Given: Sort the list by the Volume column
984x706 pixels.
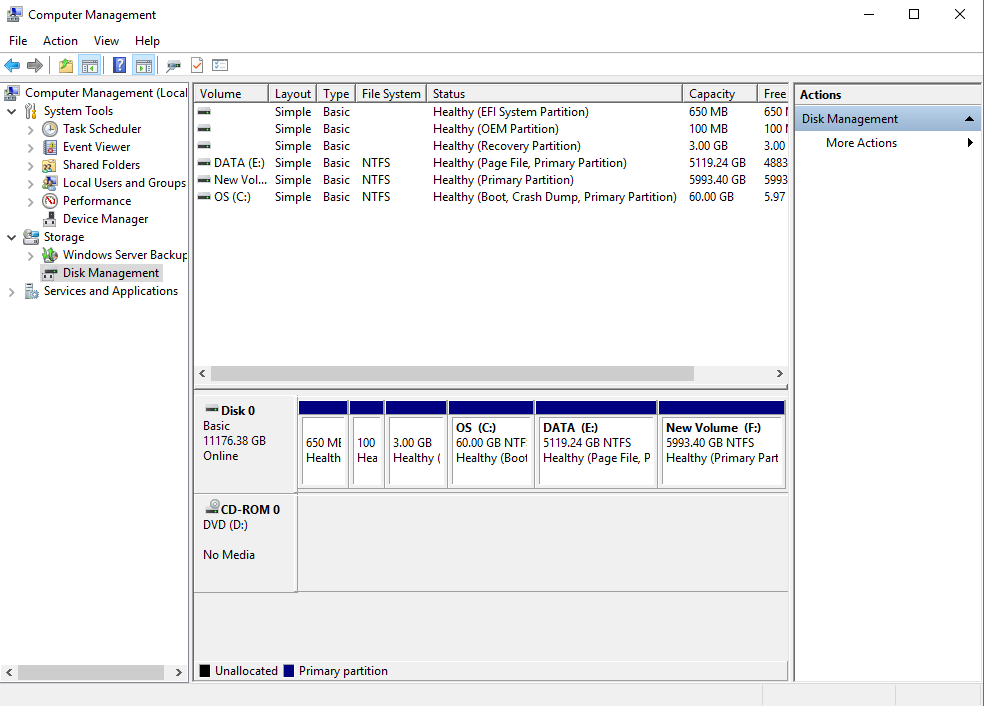Looking at the screenshot, I should (x=231, y=94).
